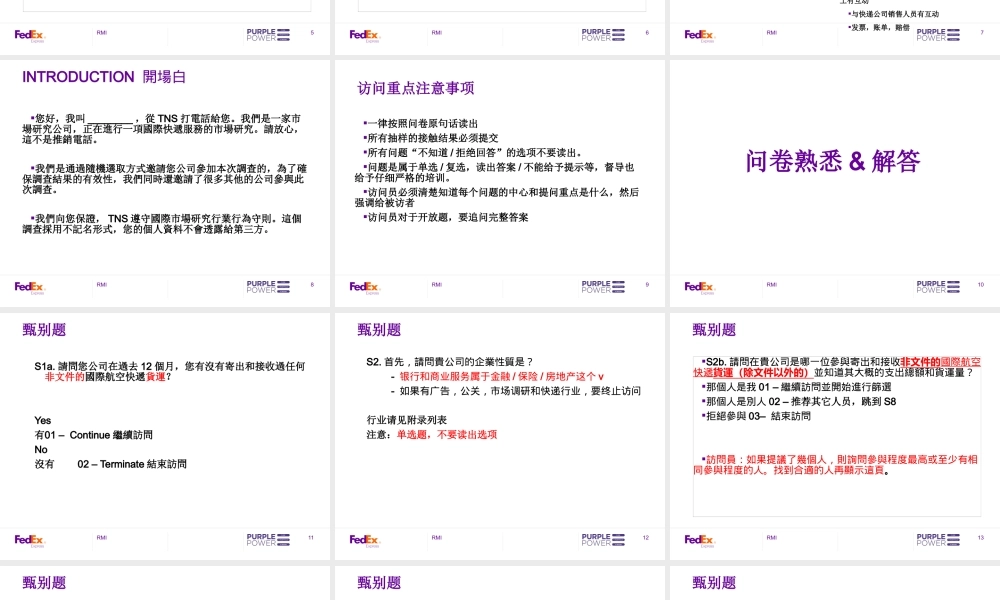This screenshot has height=600, width=1000.
Task: Select the 'INTRODUCTION 開場白' slide title
Action: (104, 77)
